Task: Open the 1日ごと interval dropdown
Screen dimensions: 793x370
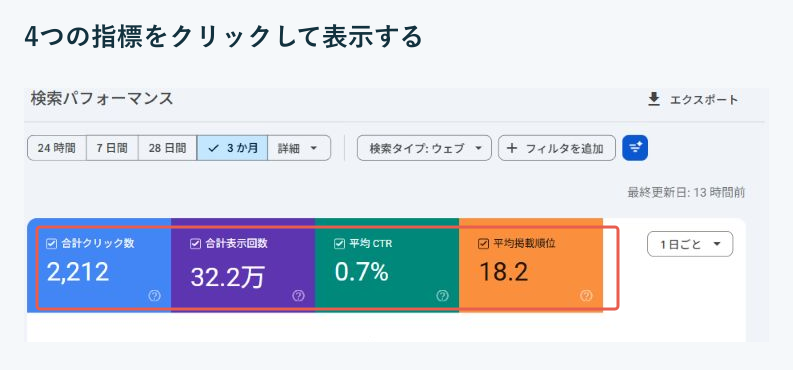Action: 690,244
